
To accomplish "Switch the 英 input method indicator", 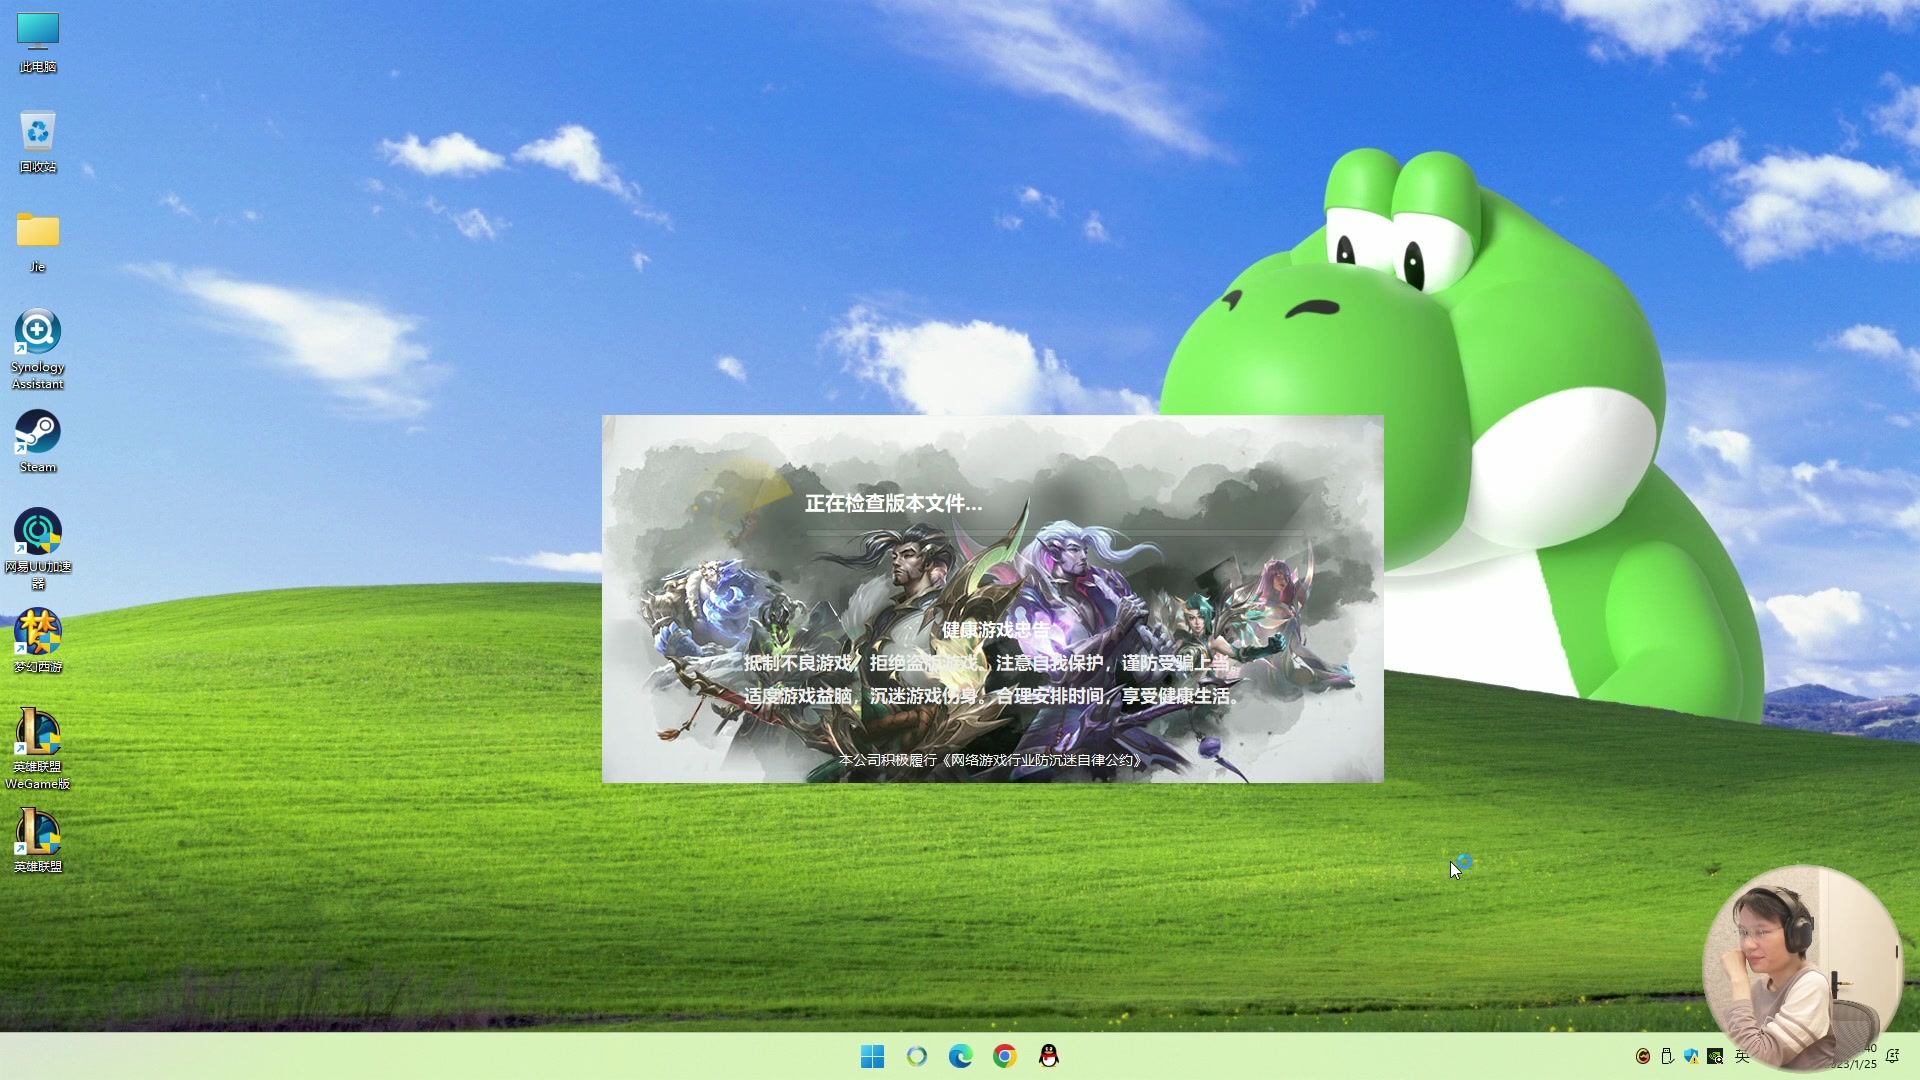I will (1741, 1056).
